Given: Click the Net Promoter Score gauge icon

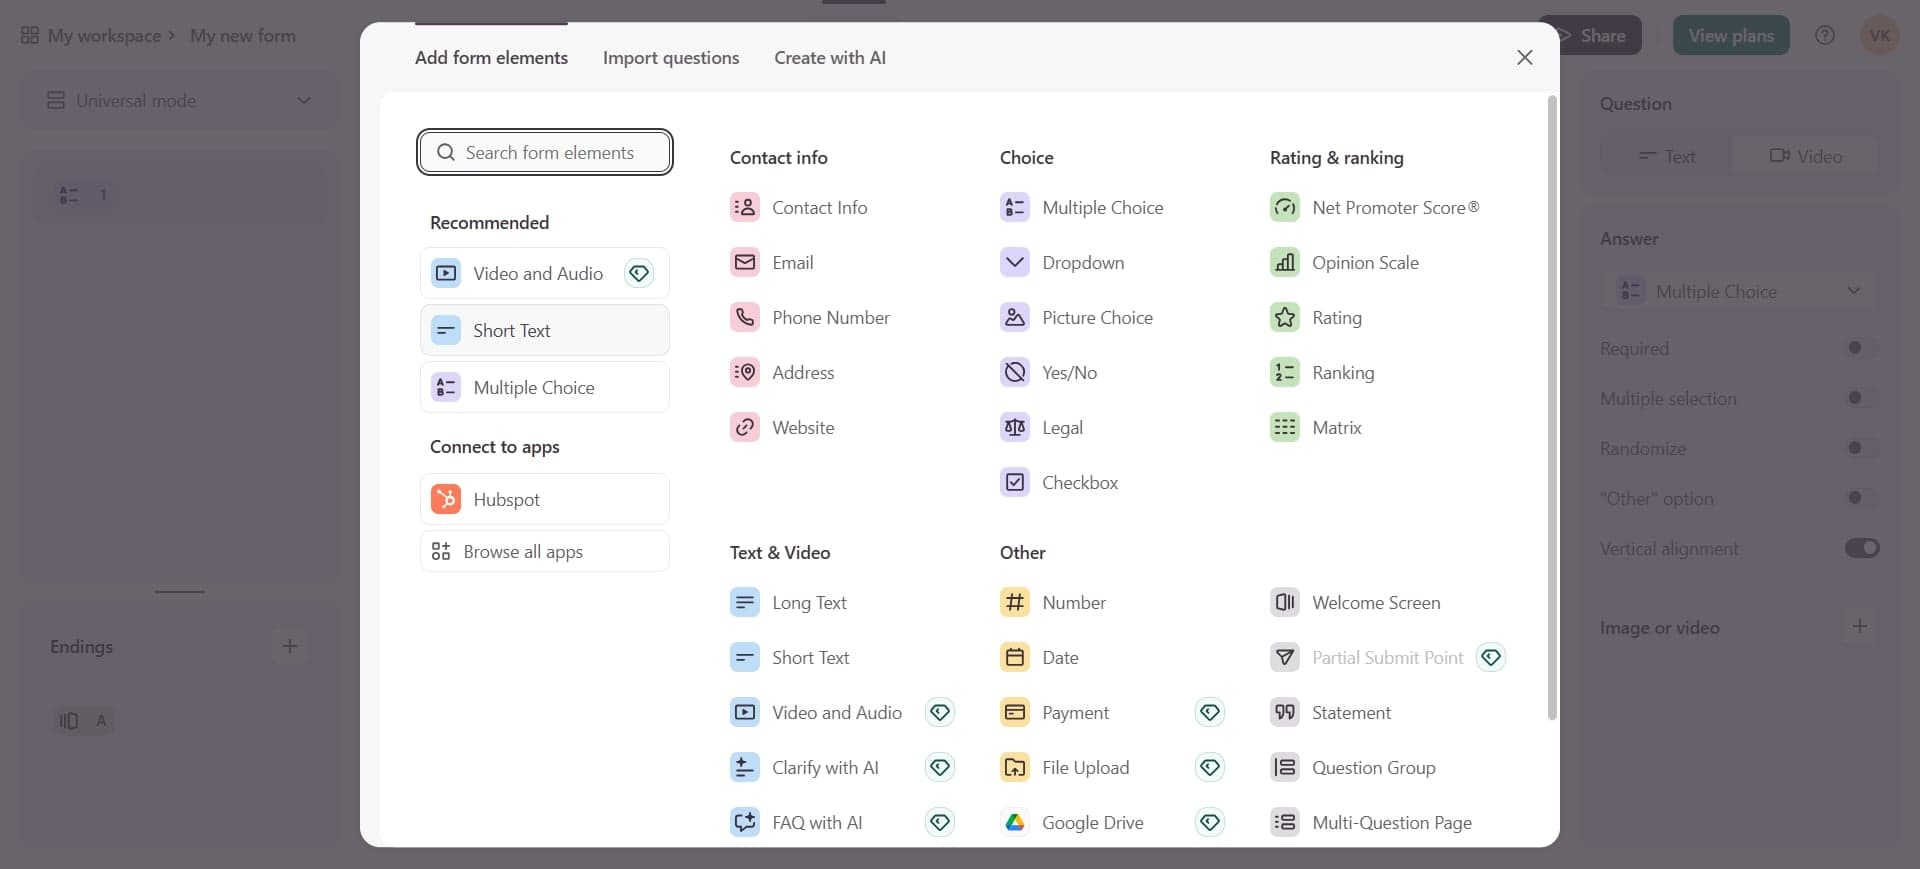Looking at the screenshot, I should coord(1284,208).
